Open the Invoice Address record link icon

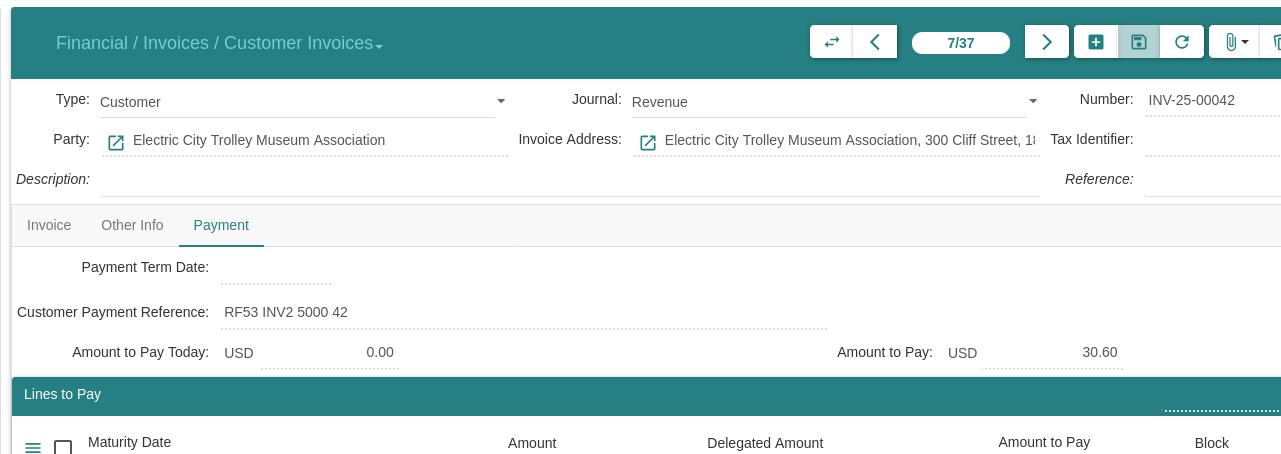tap(648, 142)
